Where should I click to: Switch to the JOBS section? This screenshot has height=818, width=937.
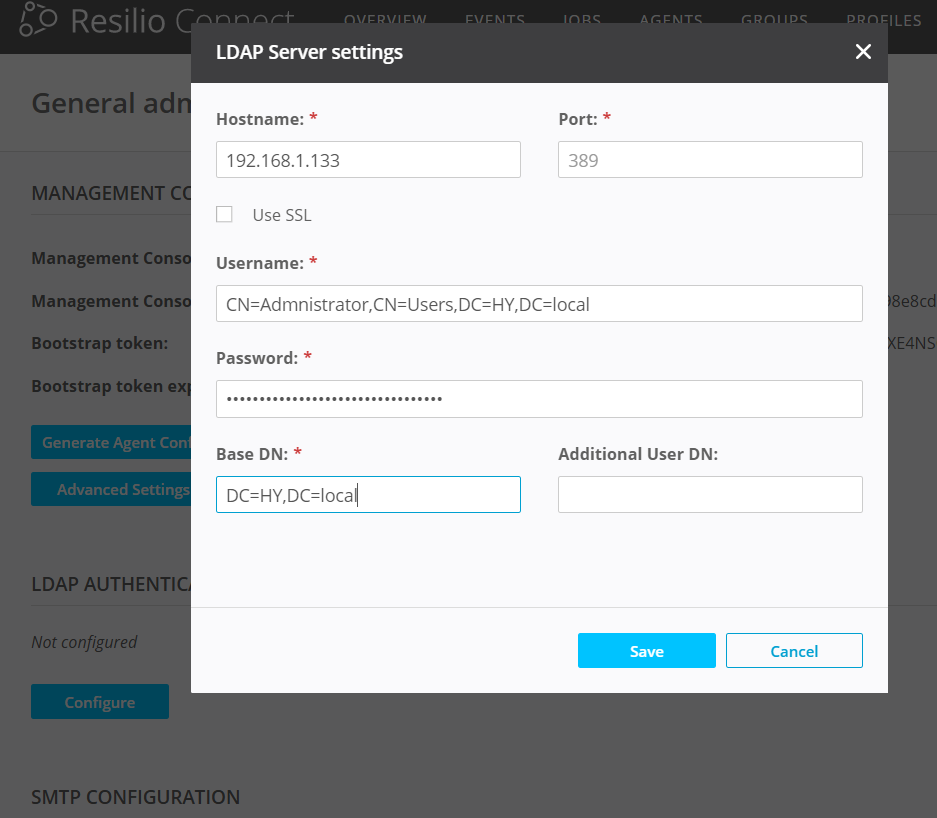tap(581, 20)
